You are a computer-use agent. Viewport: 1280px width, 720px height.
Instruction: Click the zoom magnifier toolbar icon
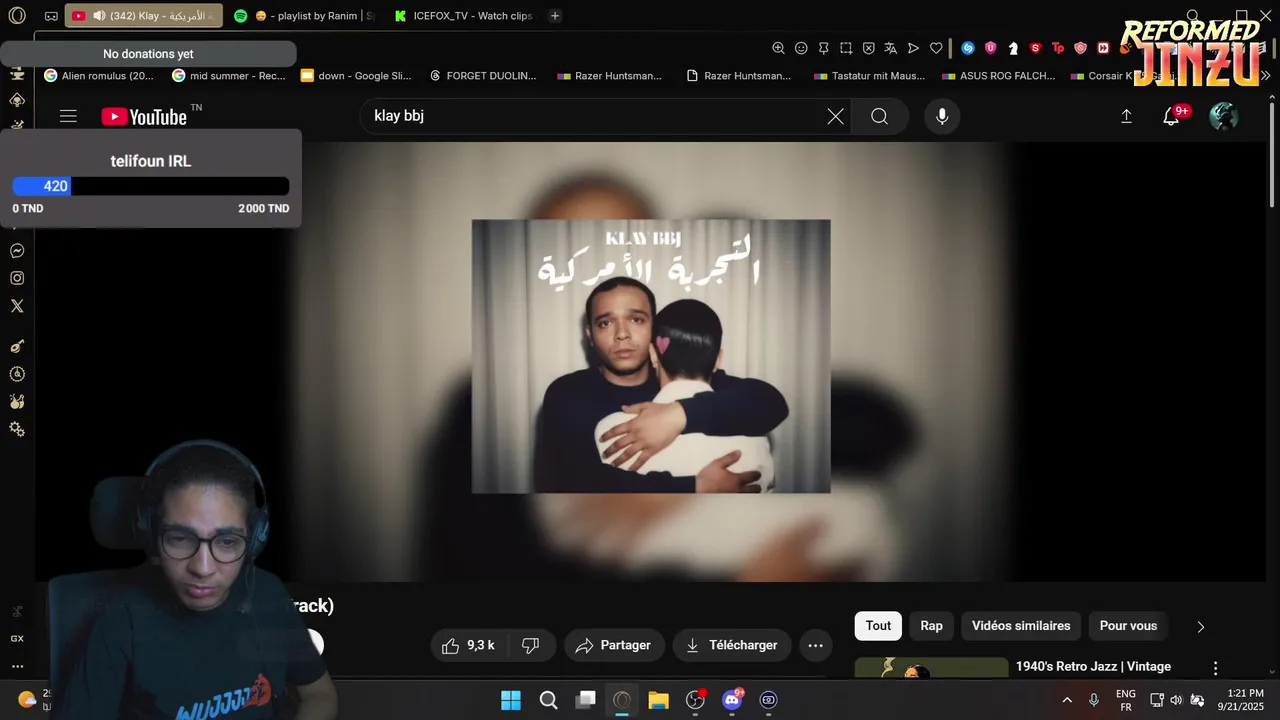coord(779,48)
